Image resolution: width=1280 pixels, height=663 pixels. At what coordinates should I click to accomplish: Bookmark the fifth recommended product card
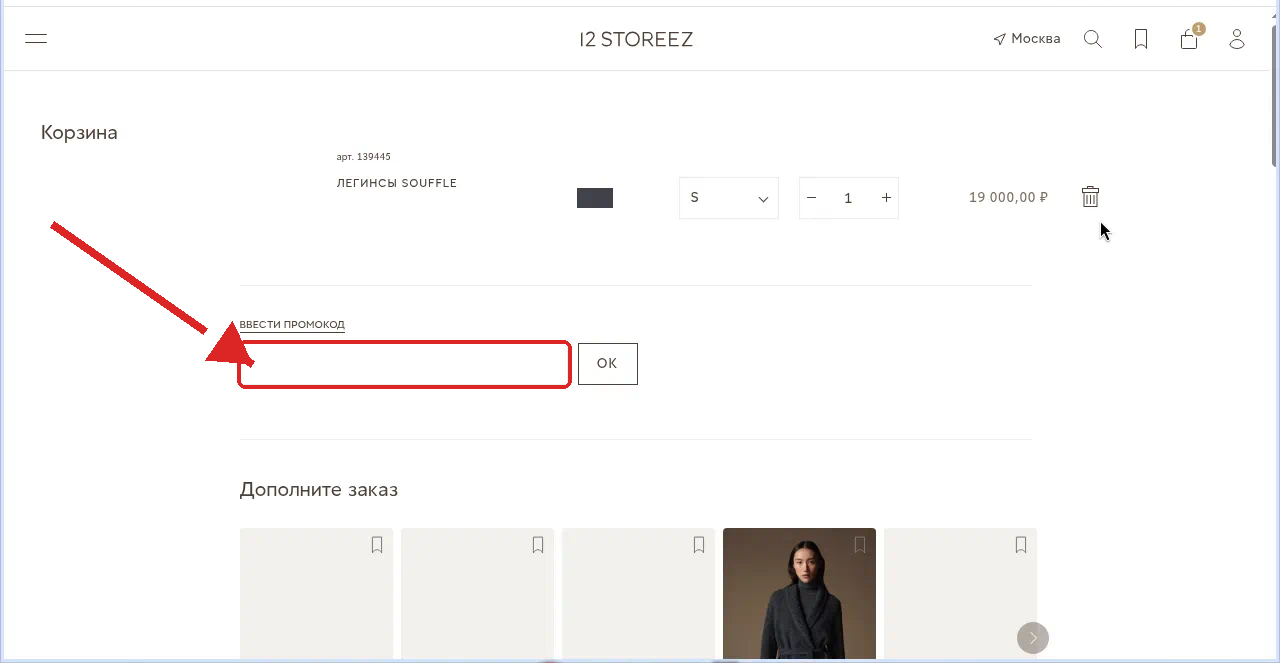(x=1021, y=545)
